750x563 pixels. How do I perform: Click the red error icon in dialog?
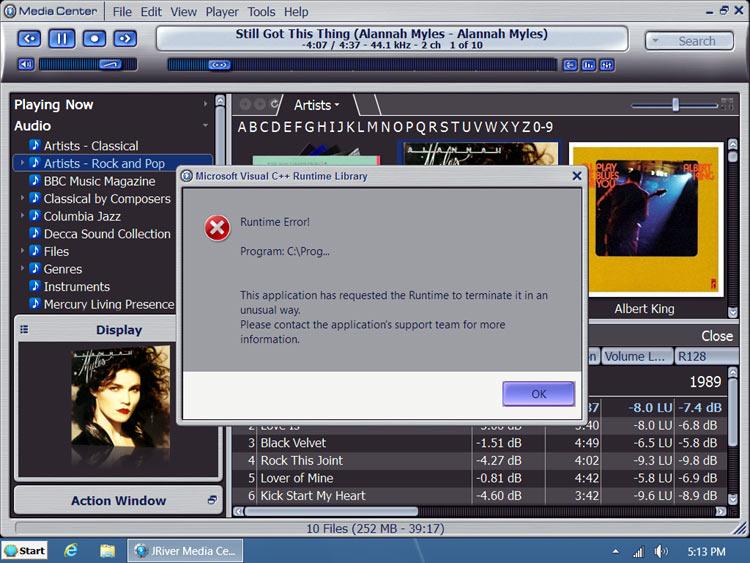tap(217, 229)
